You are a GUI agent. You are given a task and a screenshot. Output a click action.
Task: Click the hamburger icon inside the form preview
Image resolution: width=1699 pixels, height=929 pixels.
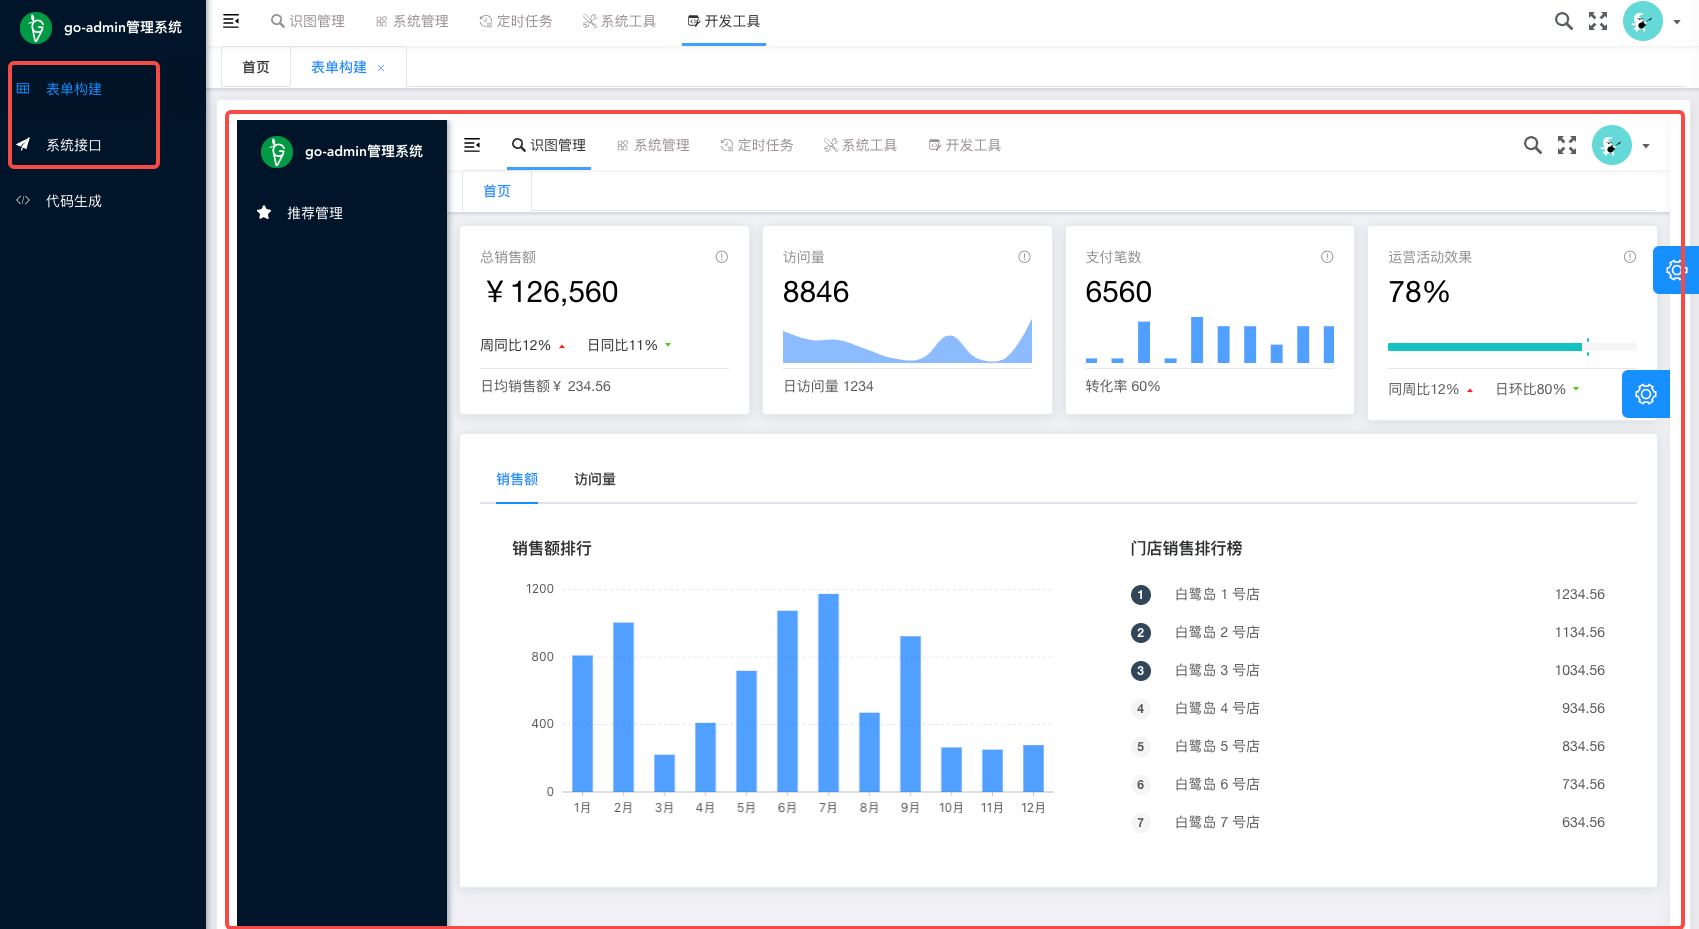(471, 145)
